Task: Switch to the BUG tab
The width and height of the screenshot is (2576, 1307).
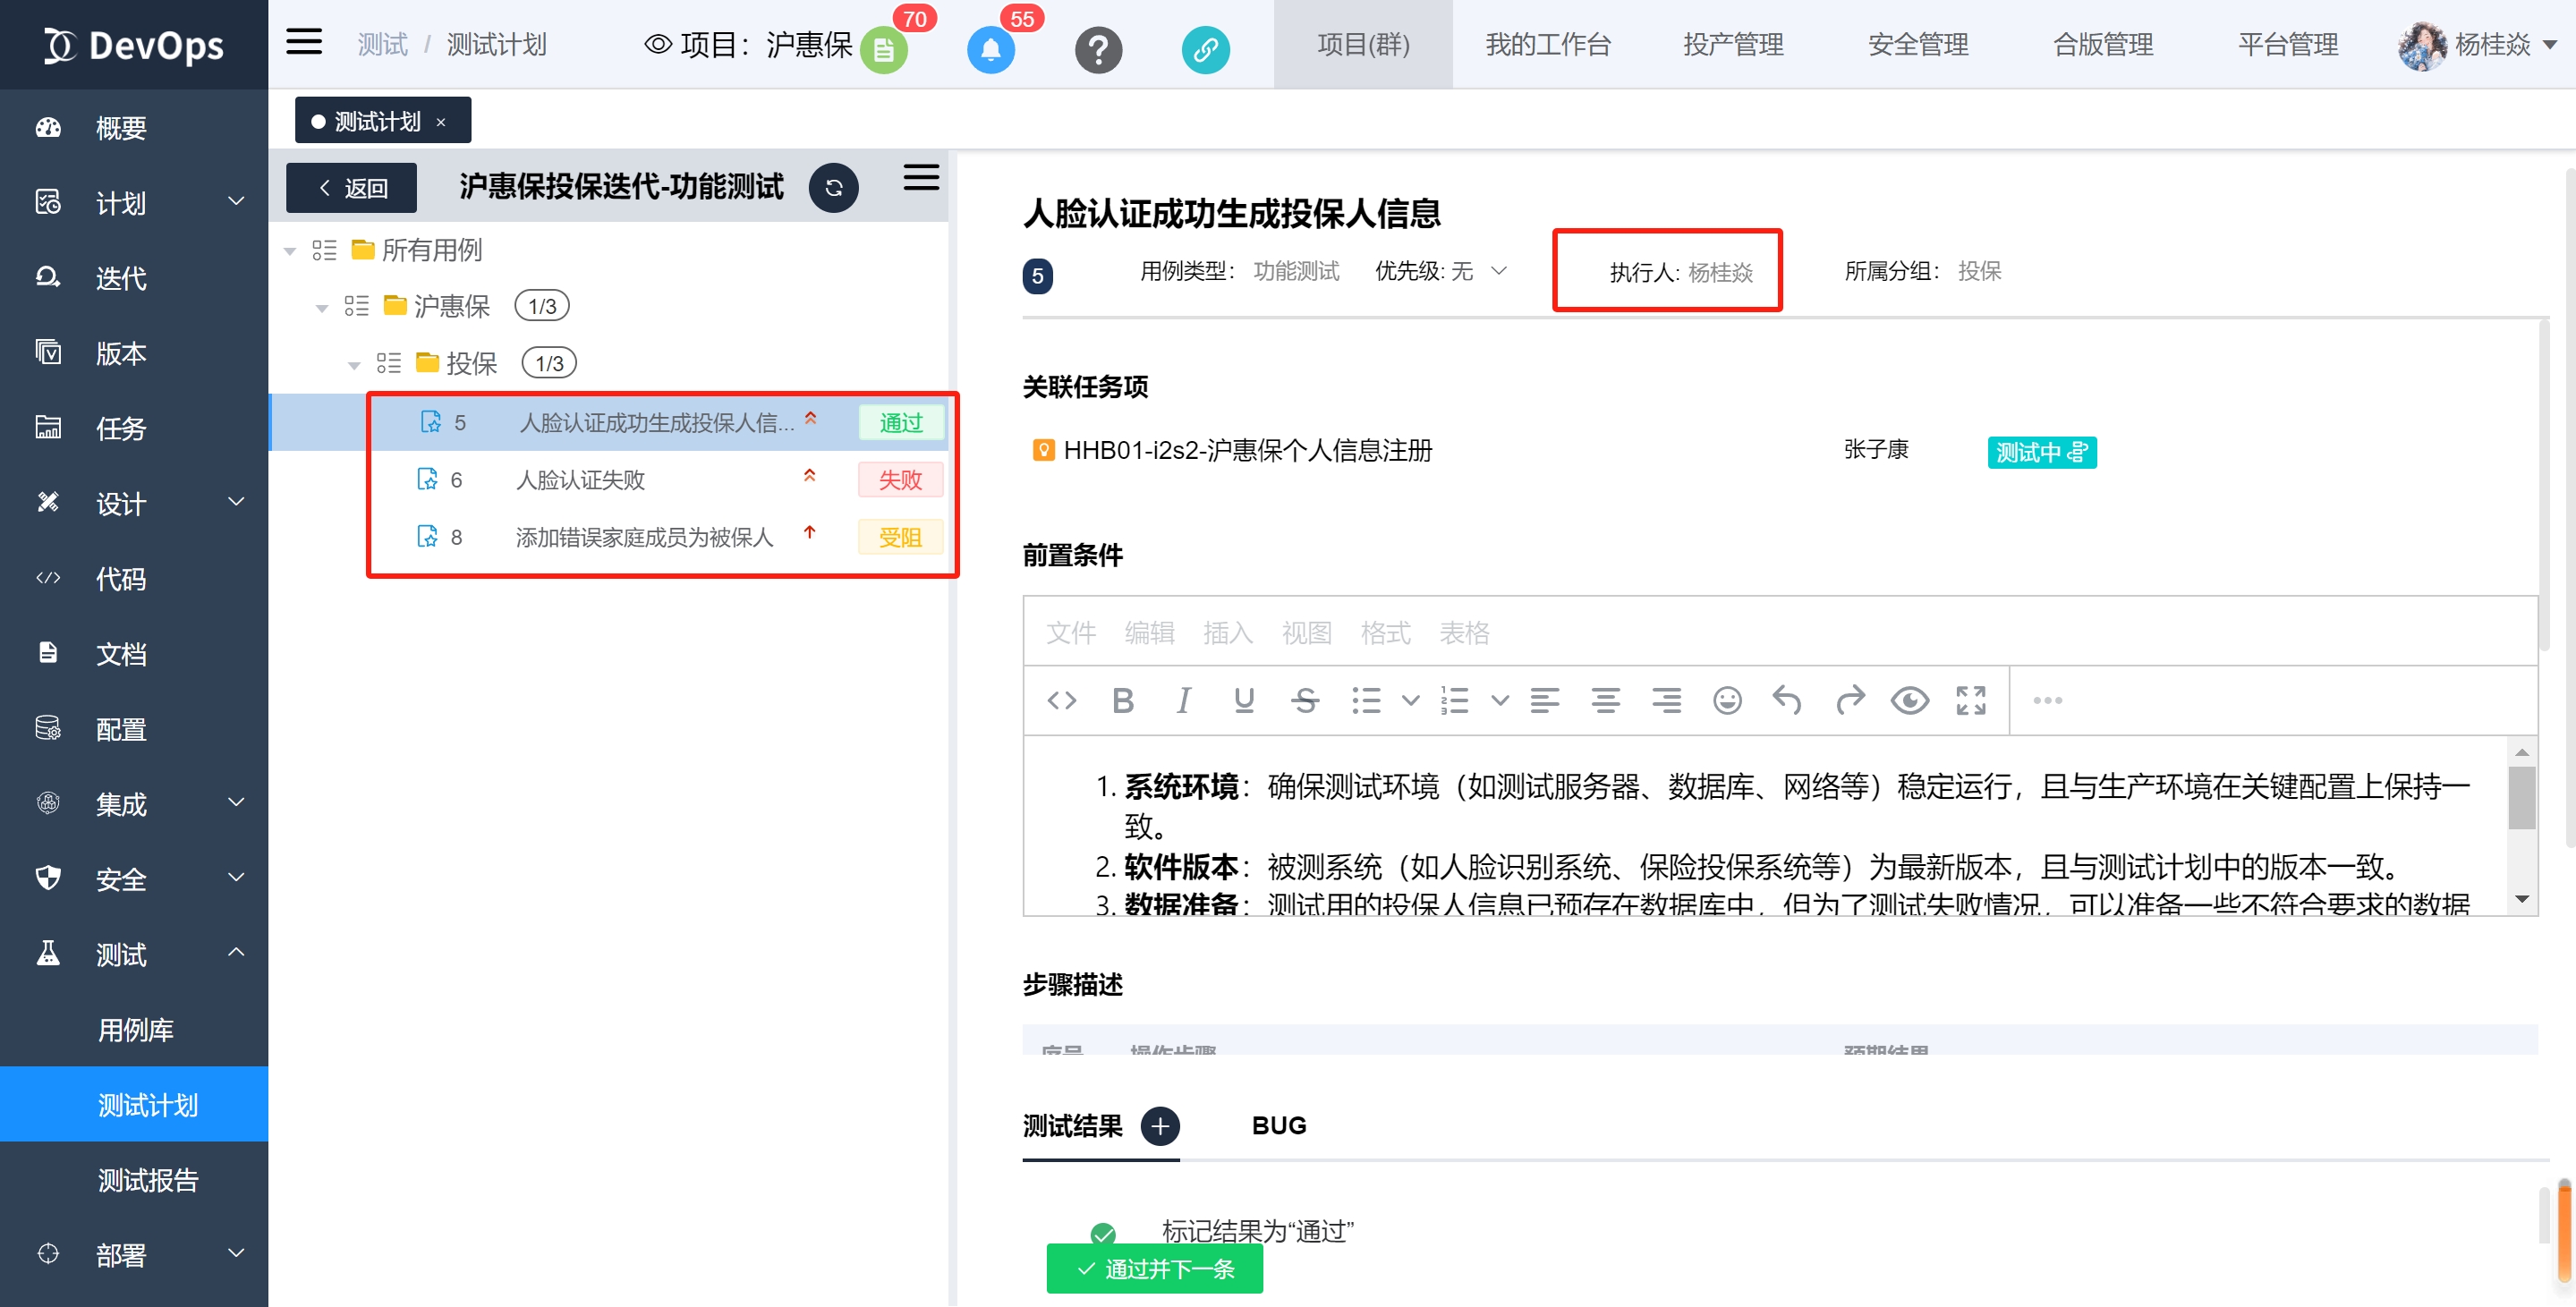Action: point(1278,1125)
